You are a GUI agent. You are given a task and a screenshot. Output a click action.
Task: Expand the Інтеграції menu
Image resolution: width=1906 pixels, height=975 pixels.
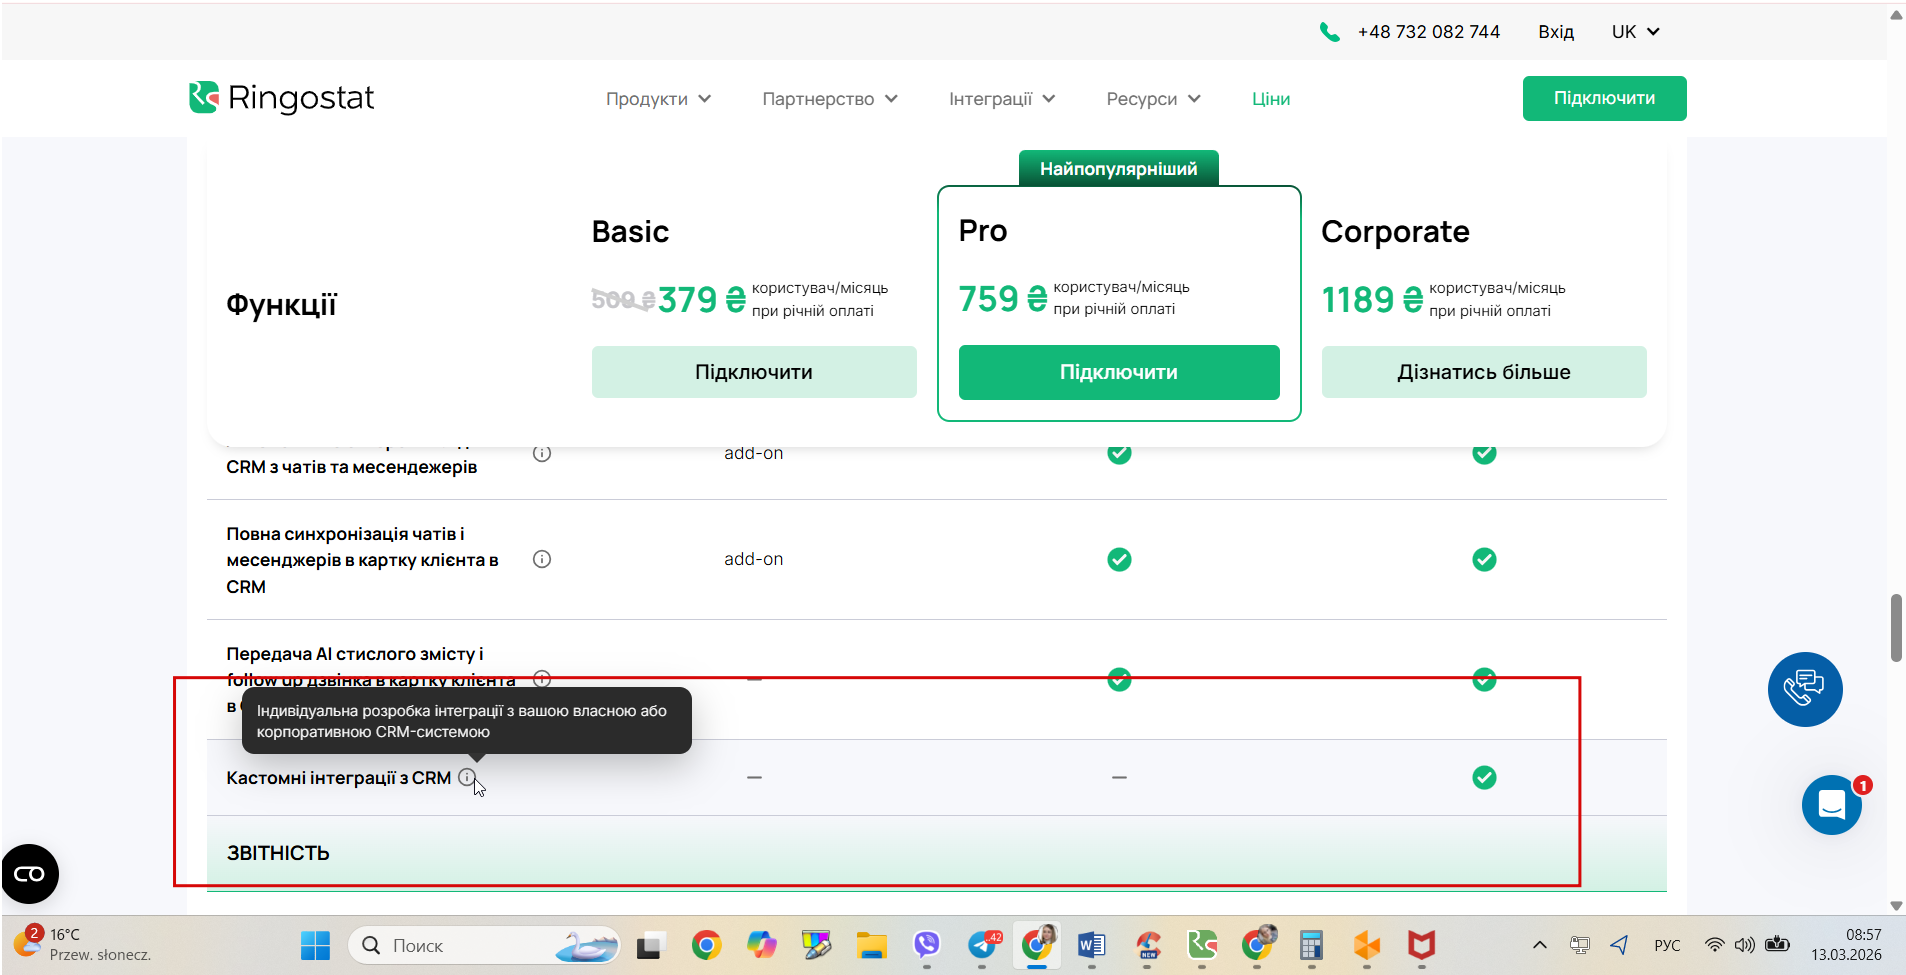coord(1002,99)
